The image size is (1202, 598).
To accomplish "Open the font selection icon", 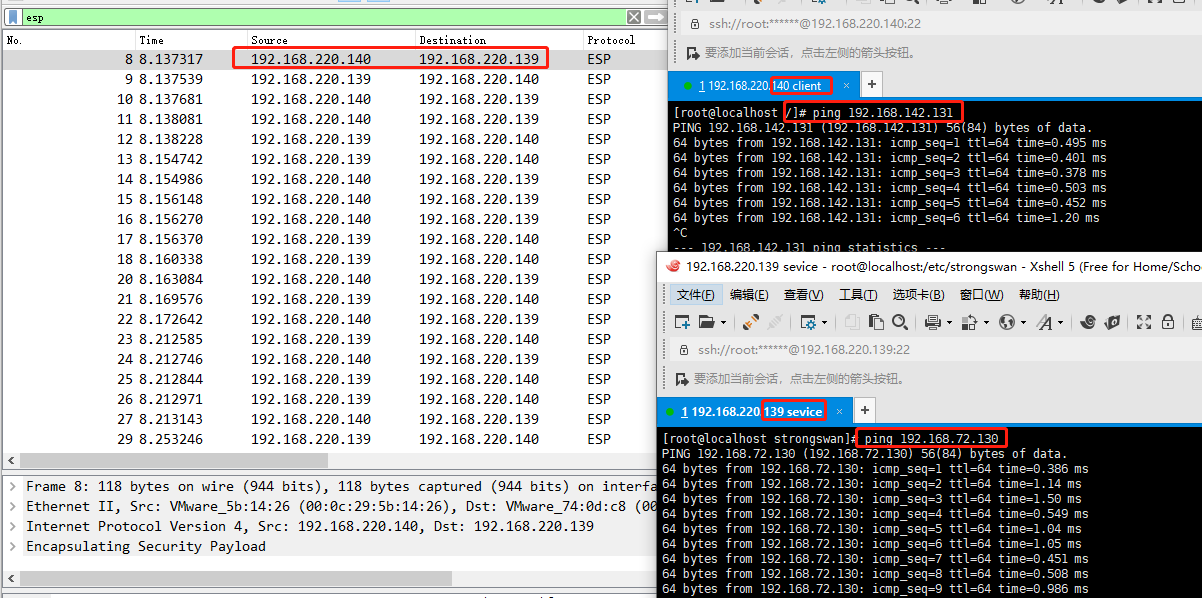I will coord(1045,322).
